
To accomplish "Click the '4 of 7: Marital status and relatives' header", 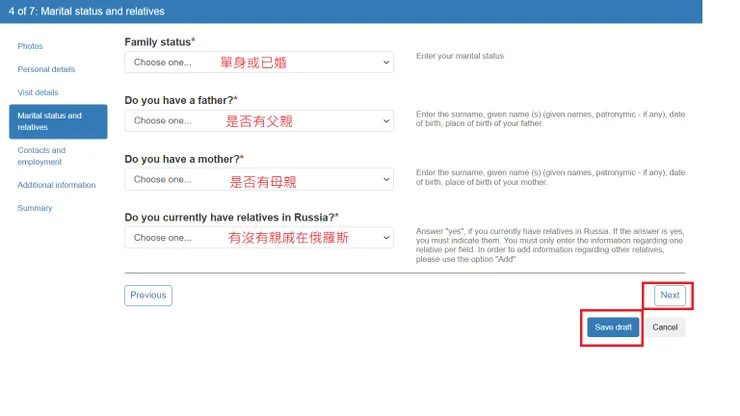I will [86, 11].
